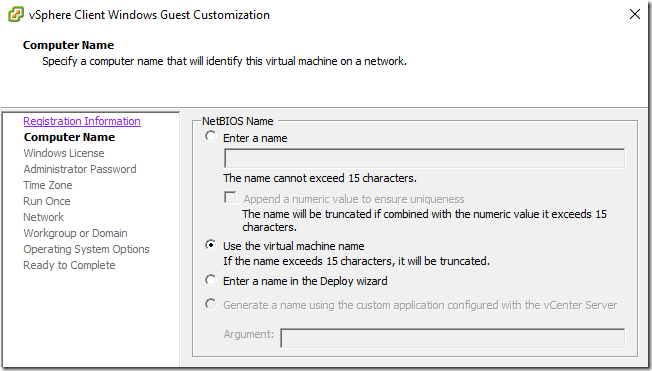Click the Workgroup or Domain step
Screen dimensions: 652x371
[75, 233]
